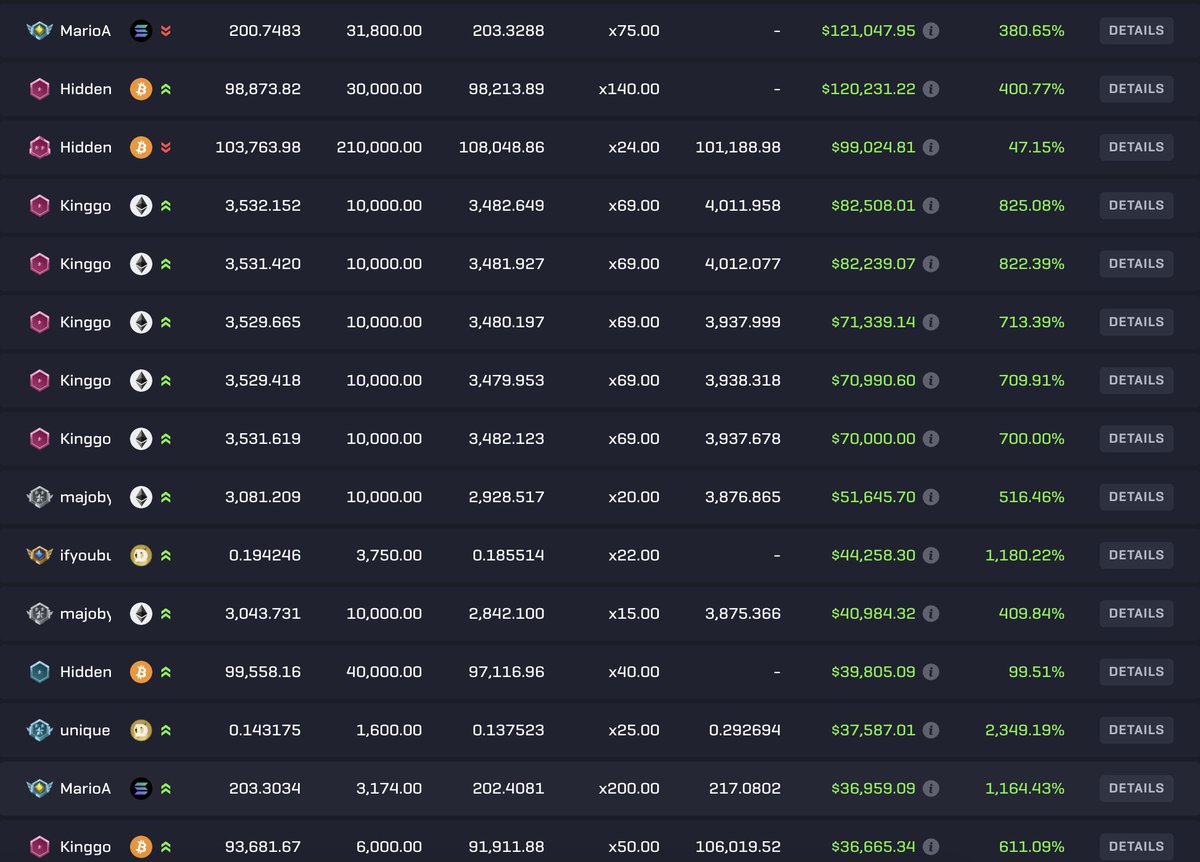
Task: Click the Bitcoin icon in the 98,873.82 row
Action: click(141, 89)
